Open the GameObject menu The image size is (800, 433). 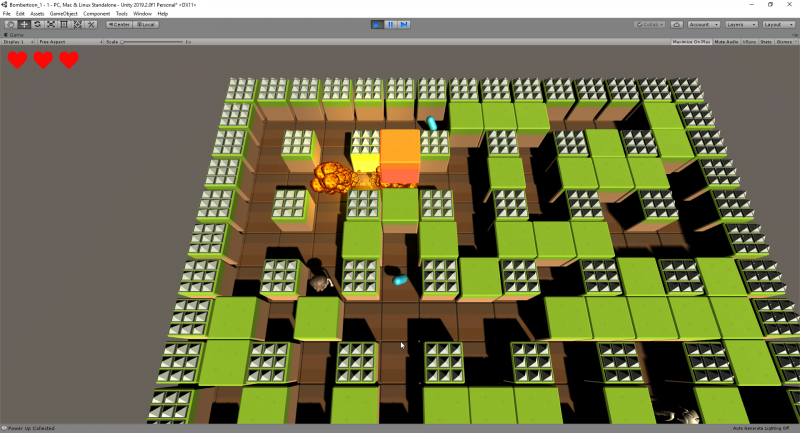point(64,14)
